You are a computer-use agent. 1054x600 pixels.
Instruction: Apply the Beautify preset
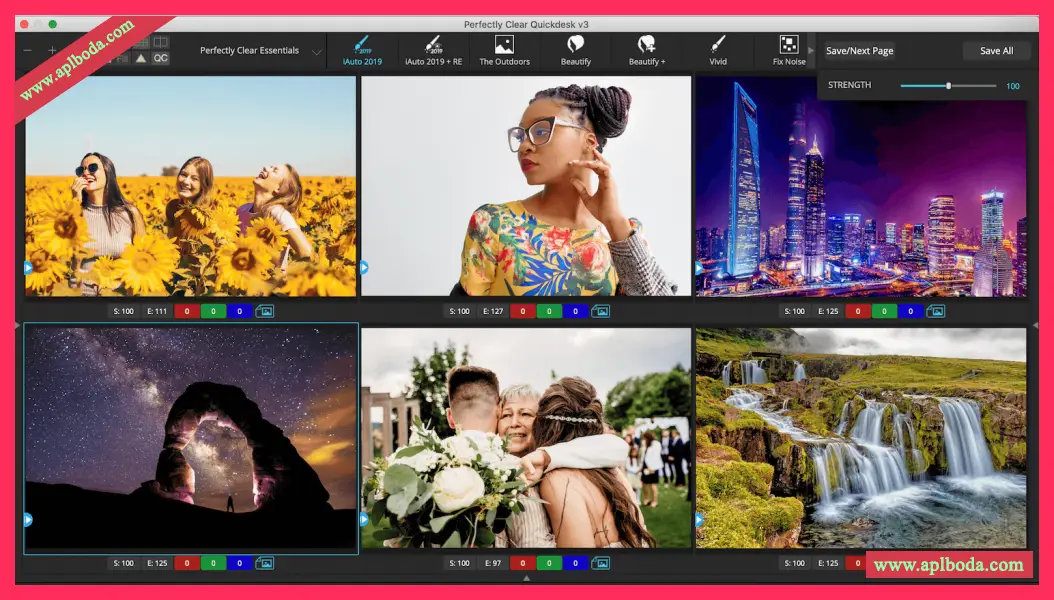coord(575,50)
